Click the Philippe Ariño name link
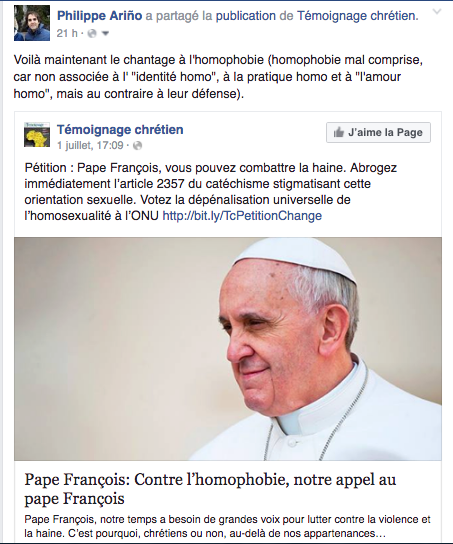453x544 pixels. point(100,16)
